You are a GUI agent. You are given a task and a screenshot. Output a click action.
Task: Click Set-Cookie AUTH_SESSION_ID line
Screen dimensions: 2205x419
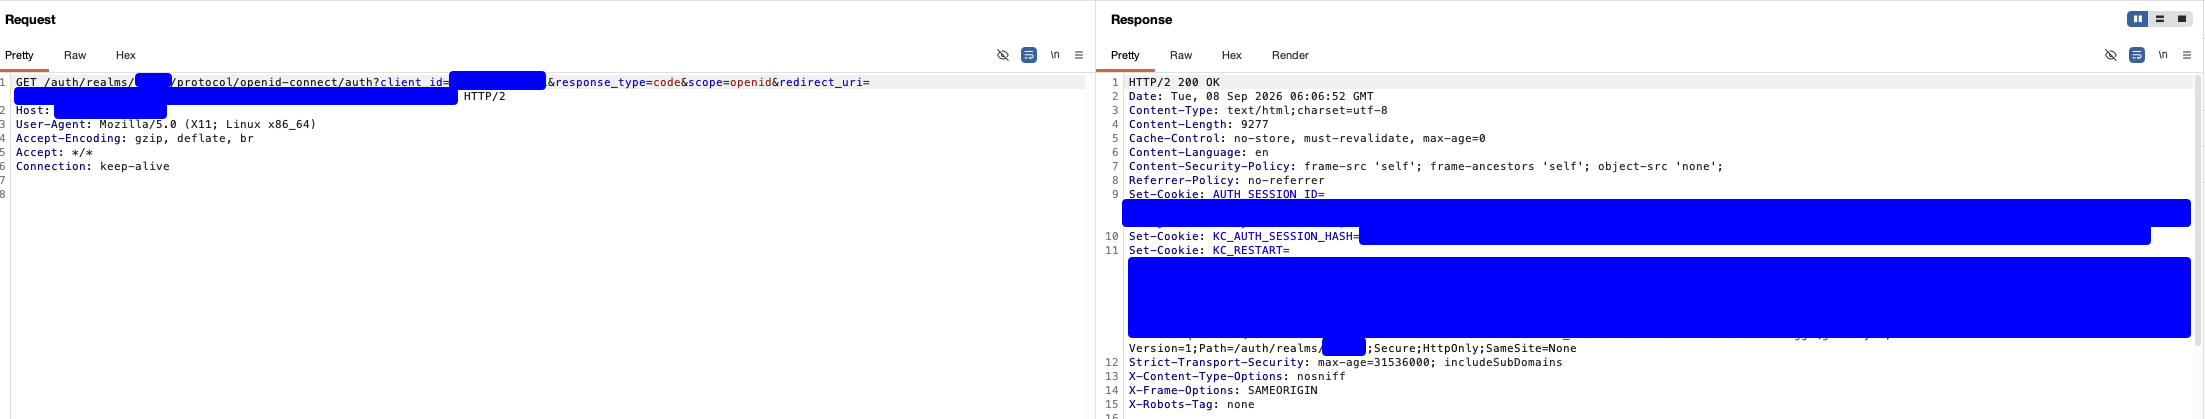pos(1226,194)
